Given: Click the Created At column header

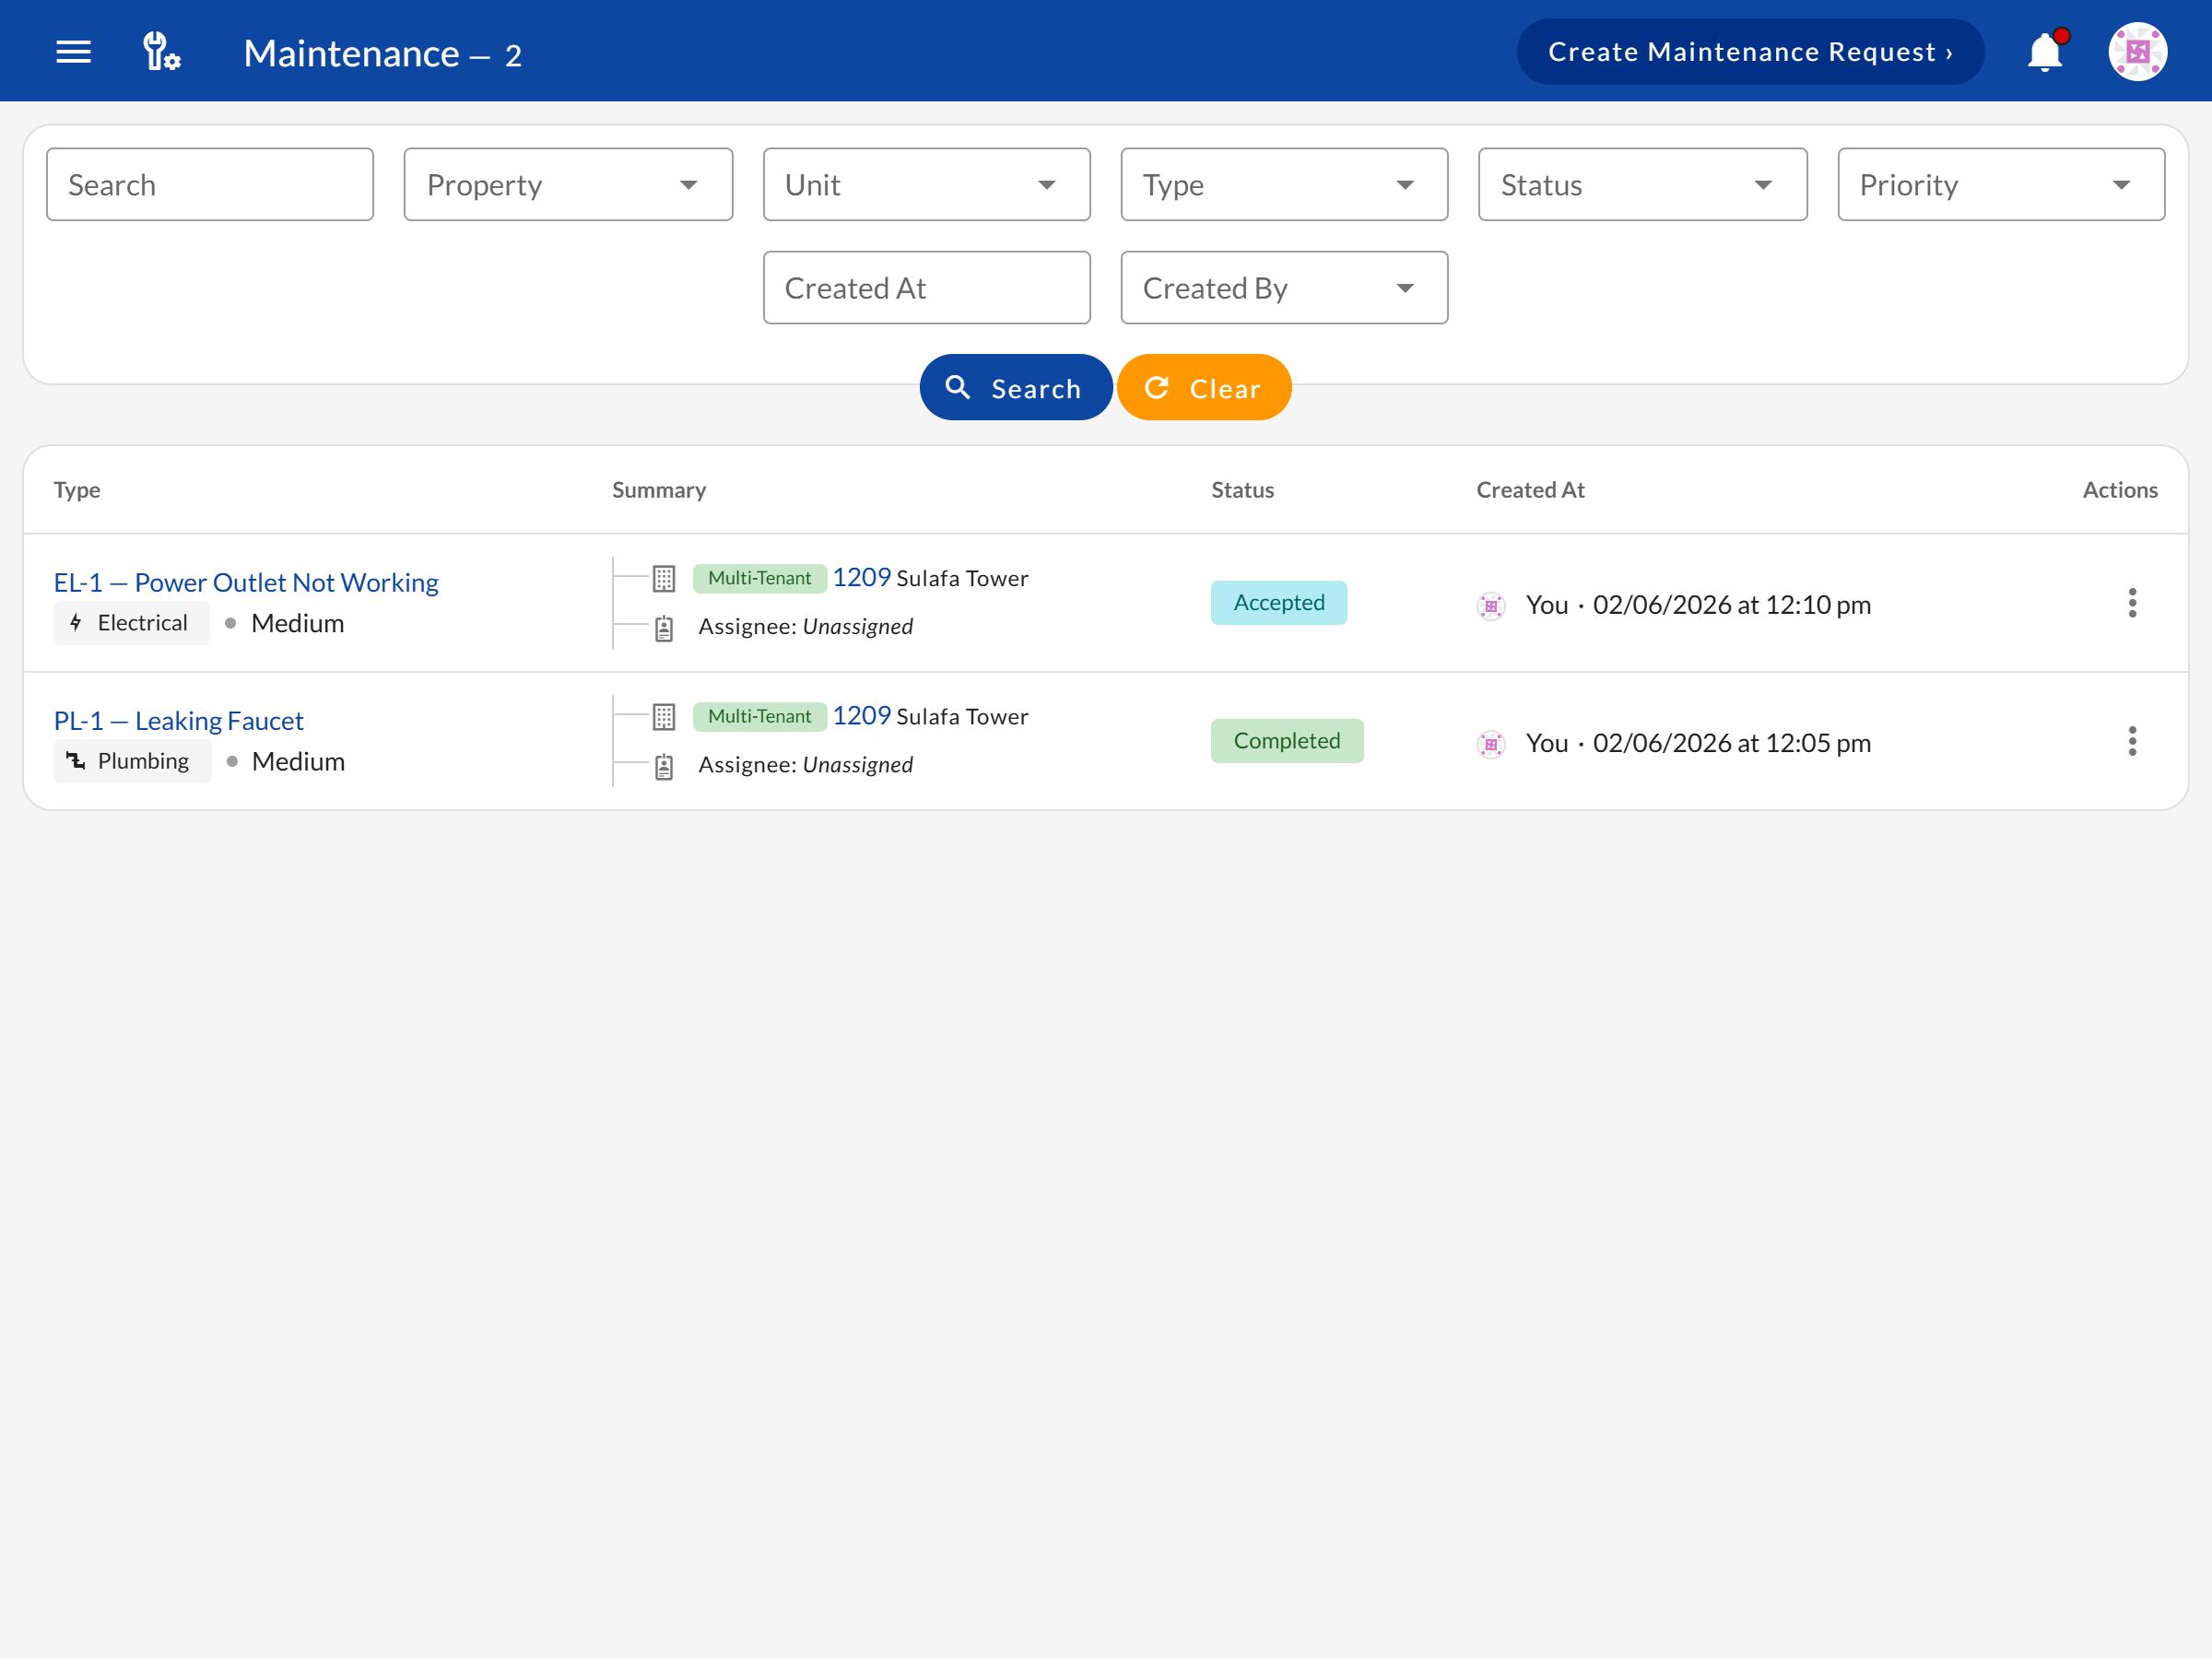Looking at the screenshot, I should (1530, 490).
